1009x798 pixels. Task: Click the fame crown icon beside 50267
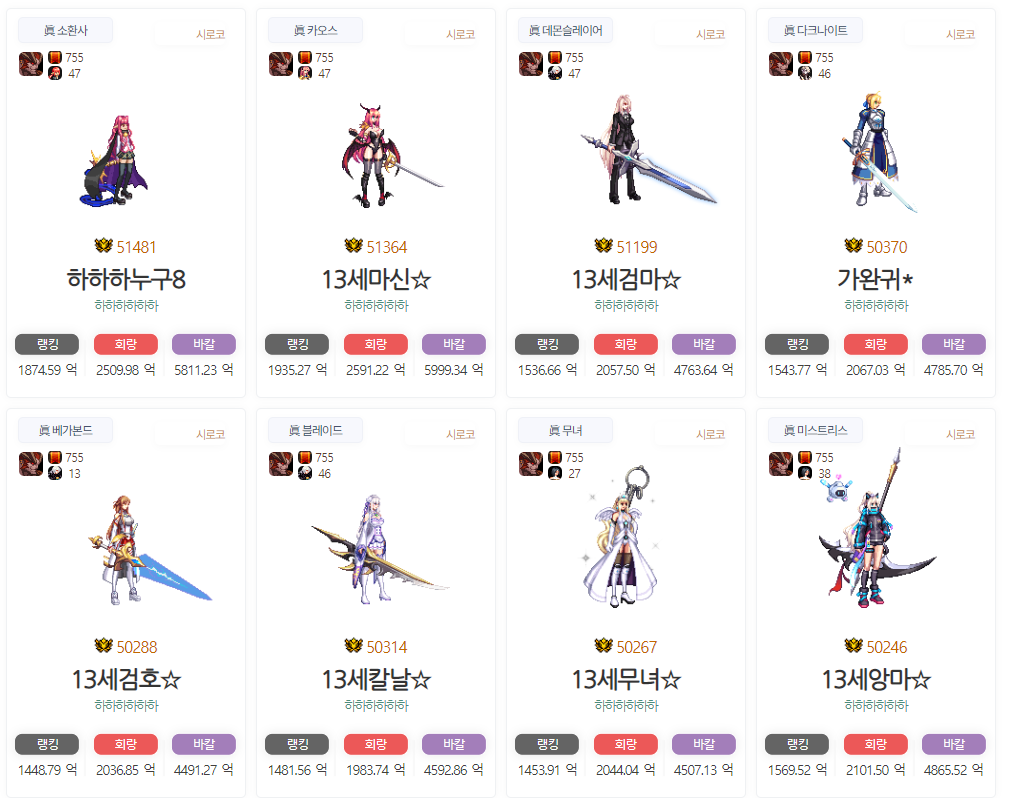point(604,645)
